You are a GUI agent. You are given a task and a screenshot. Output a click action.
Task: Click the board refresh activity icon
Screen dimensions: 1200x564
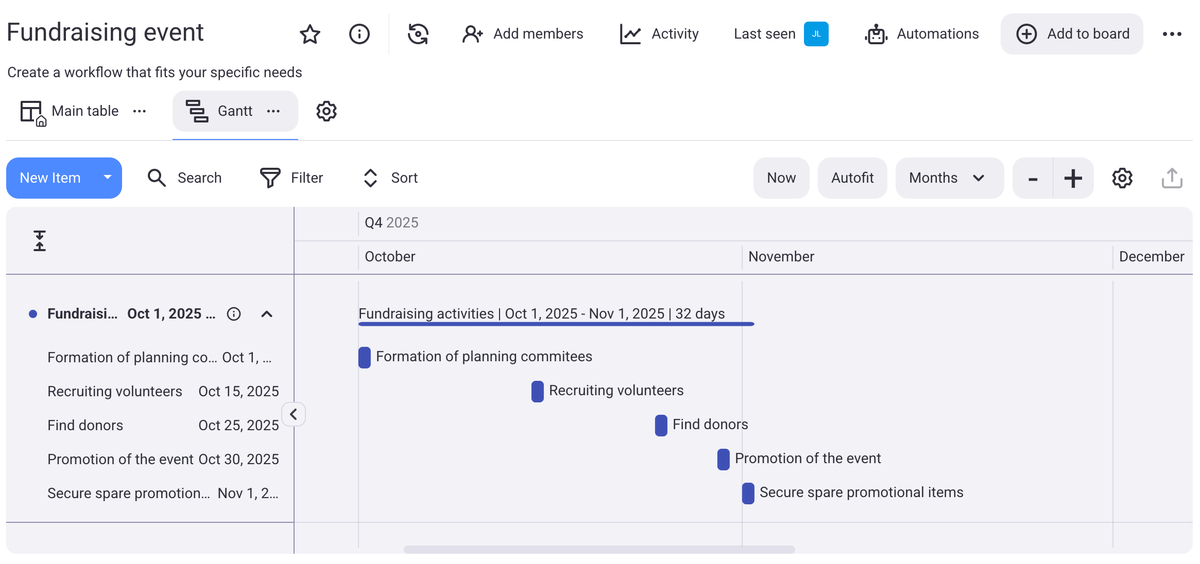[x=418, y=34]
